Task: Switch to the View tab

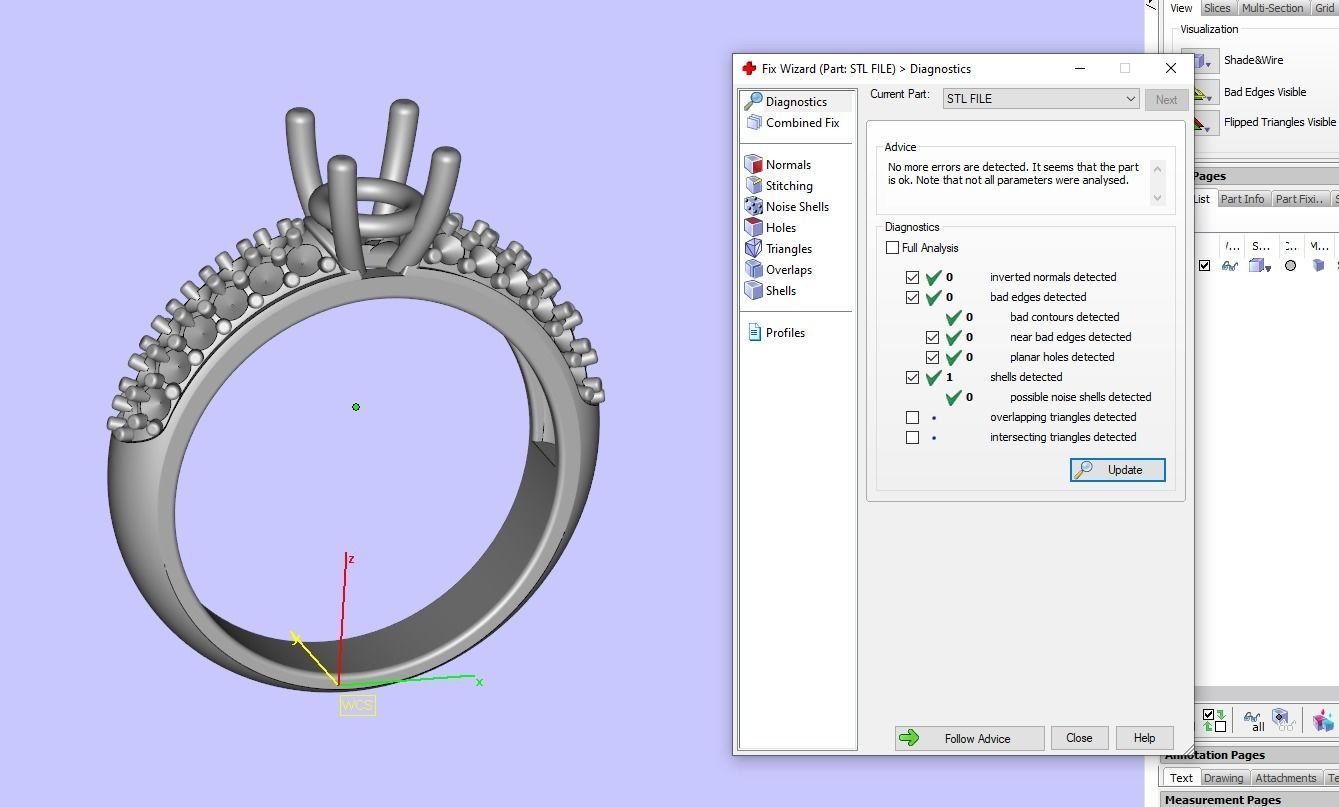Action: 1181,8
